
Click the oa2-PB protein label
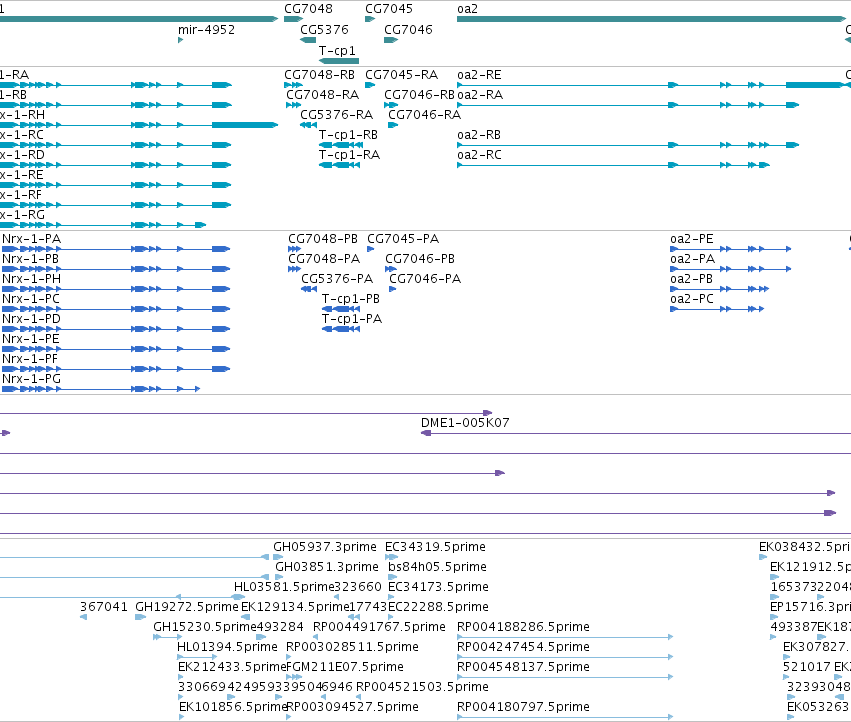click(x=691, y=280)
